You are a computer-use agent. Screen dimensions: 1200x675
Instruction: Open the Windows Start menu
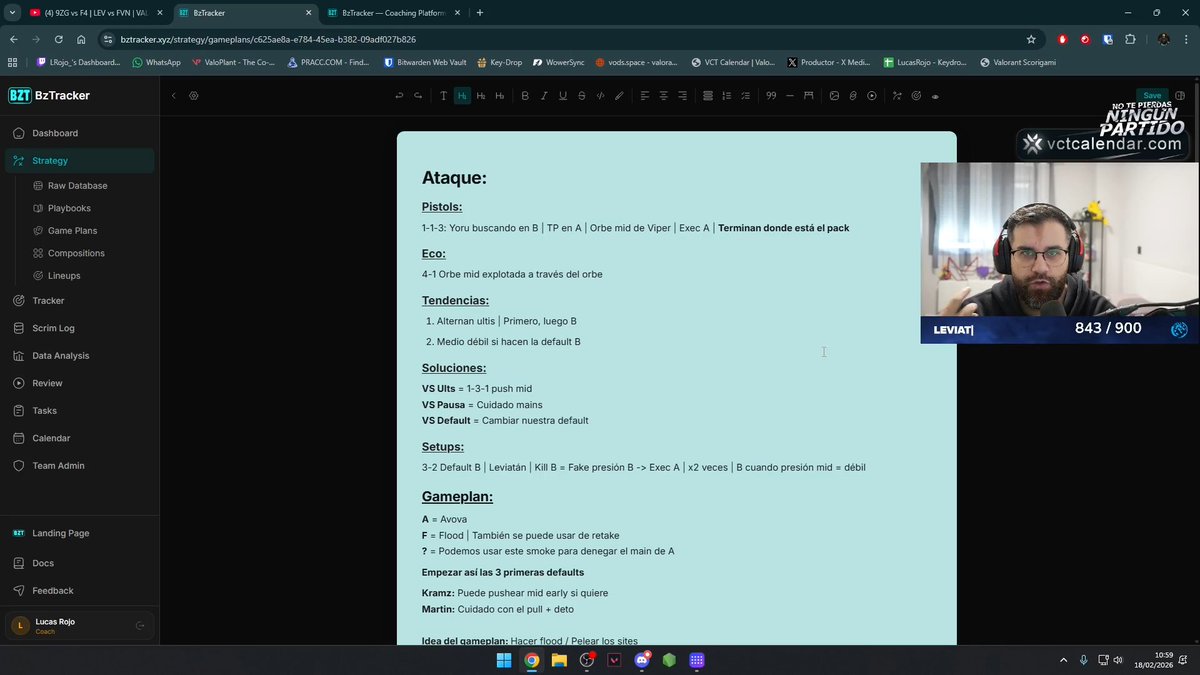pos(504,660)
